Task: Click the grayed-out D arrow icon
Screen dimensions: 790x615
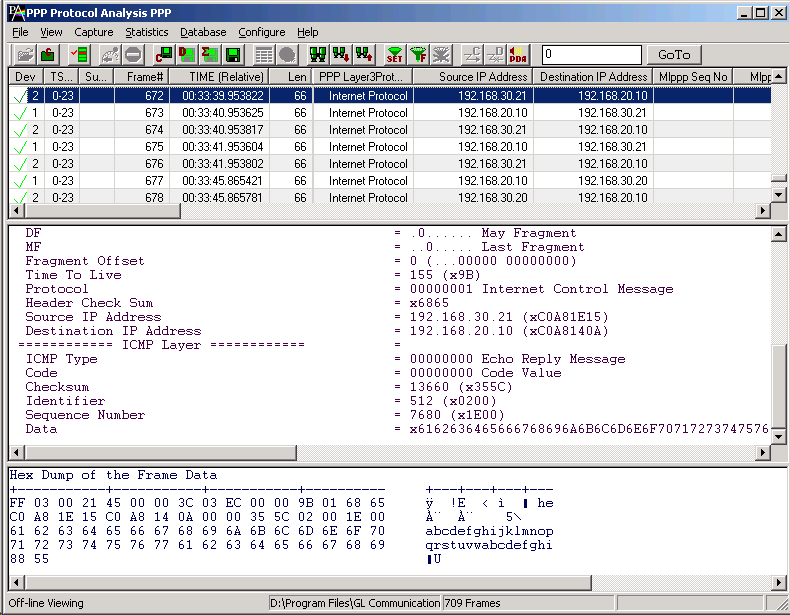Action: pos(495,54)
